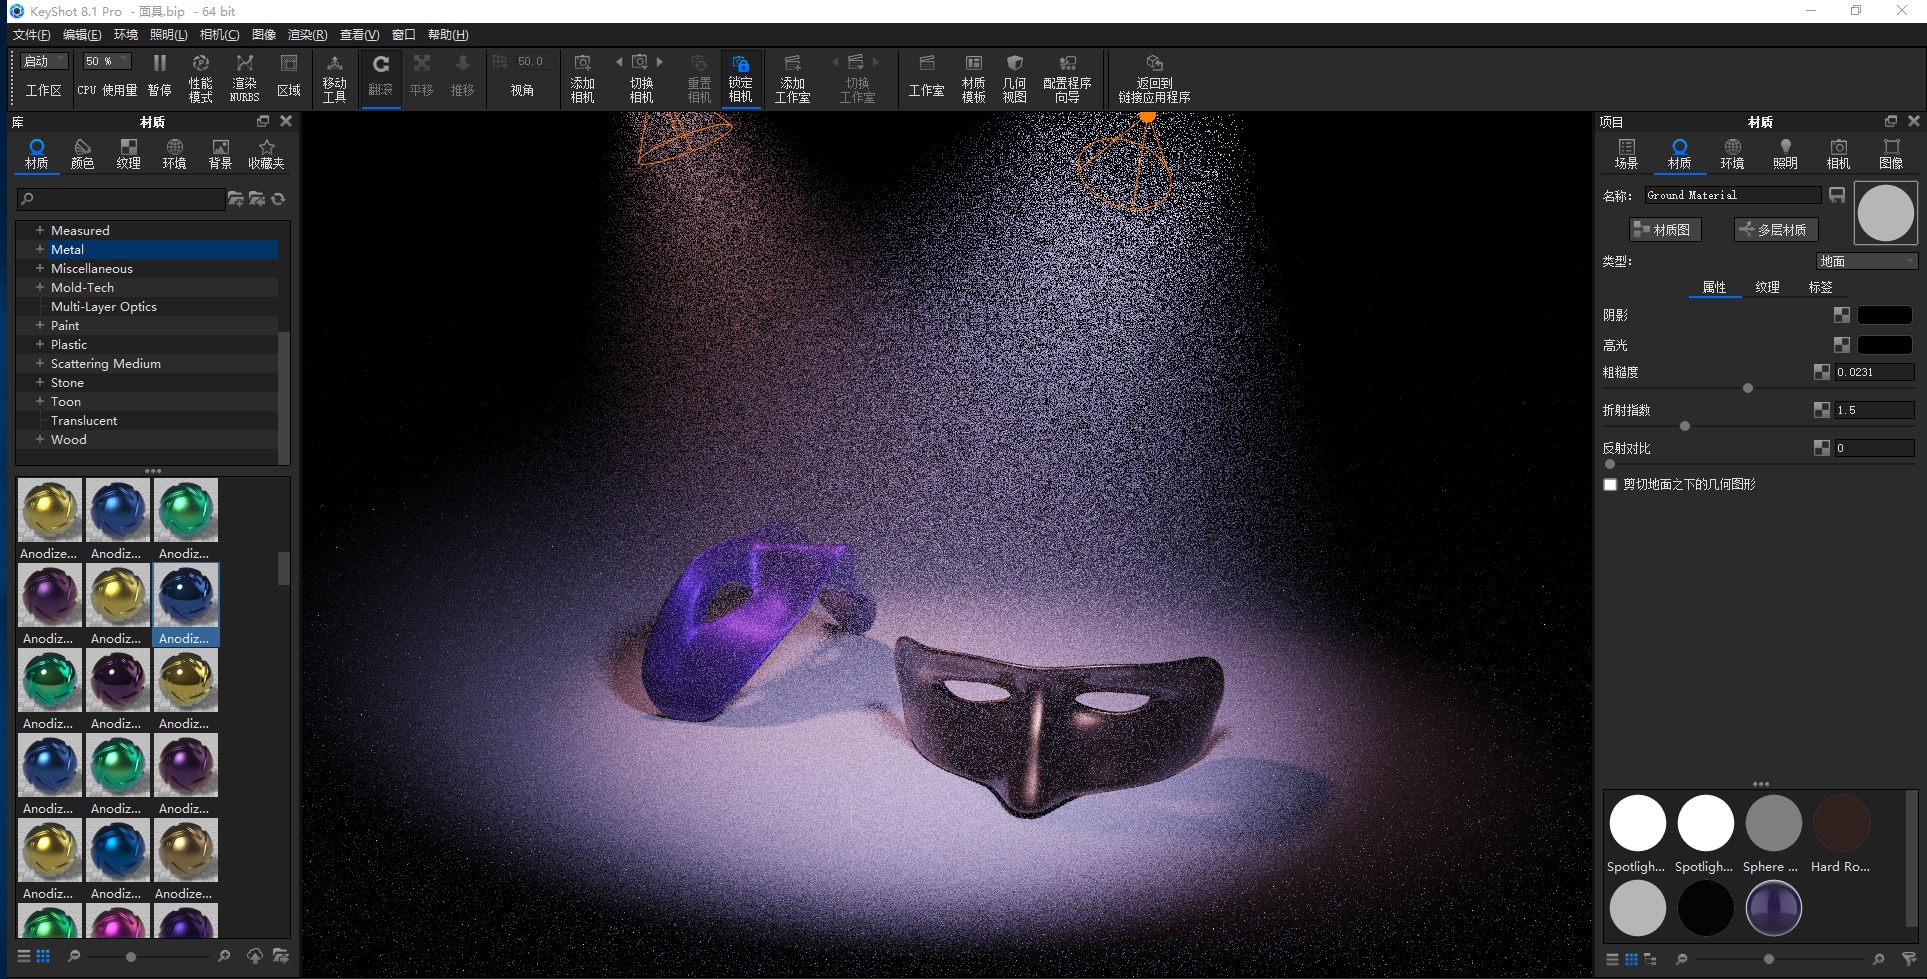Launch the 配置程序向导 configurator wizard
Screen dimensions: 1927x979
1068,76
